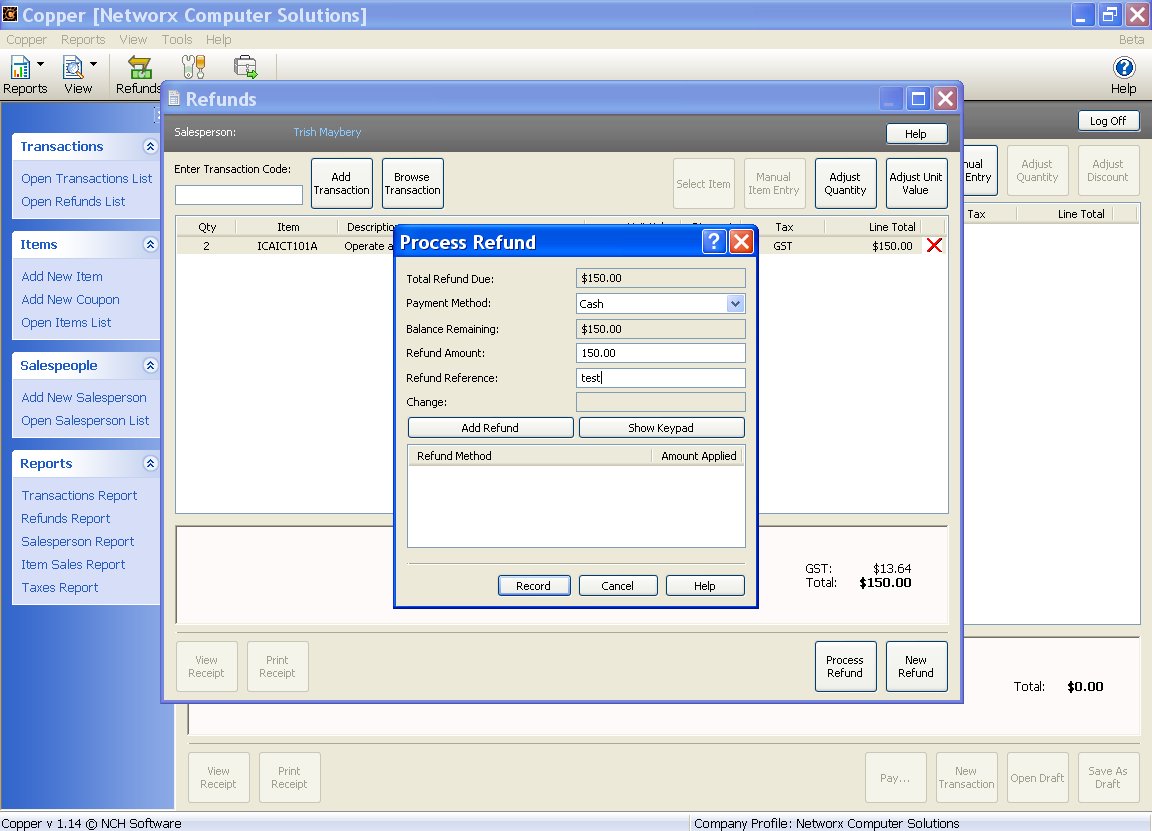Screen dimensions: 1152x831
Task: Open the blue Help question-mark icon
Action: tap(1123, 68)
